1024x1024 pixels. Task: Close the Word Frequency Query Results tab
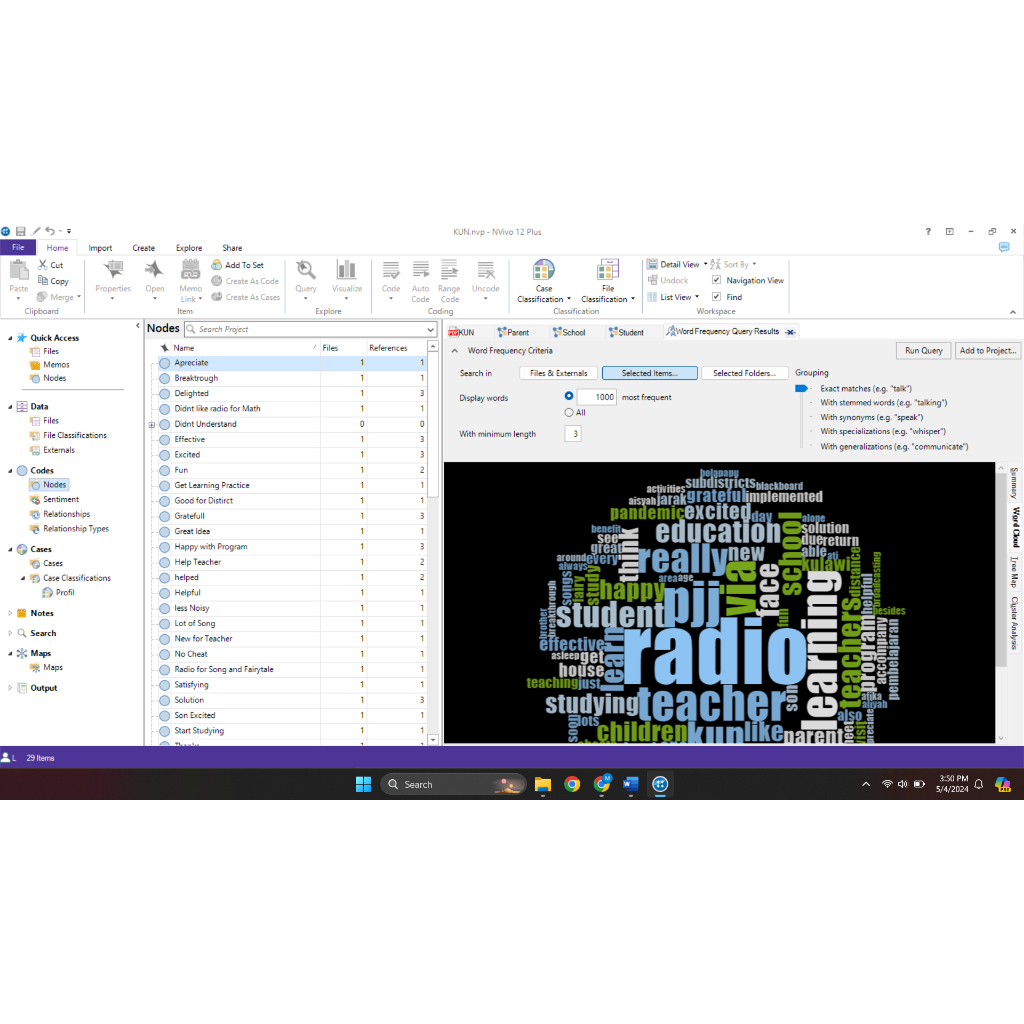pyautogui.click(x=790, y=332)
